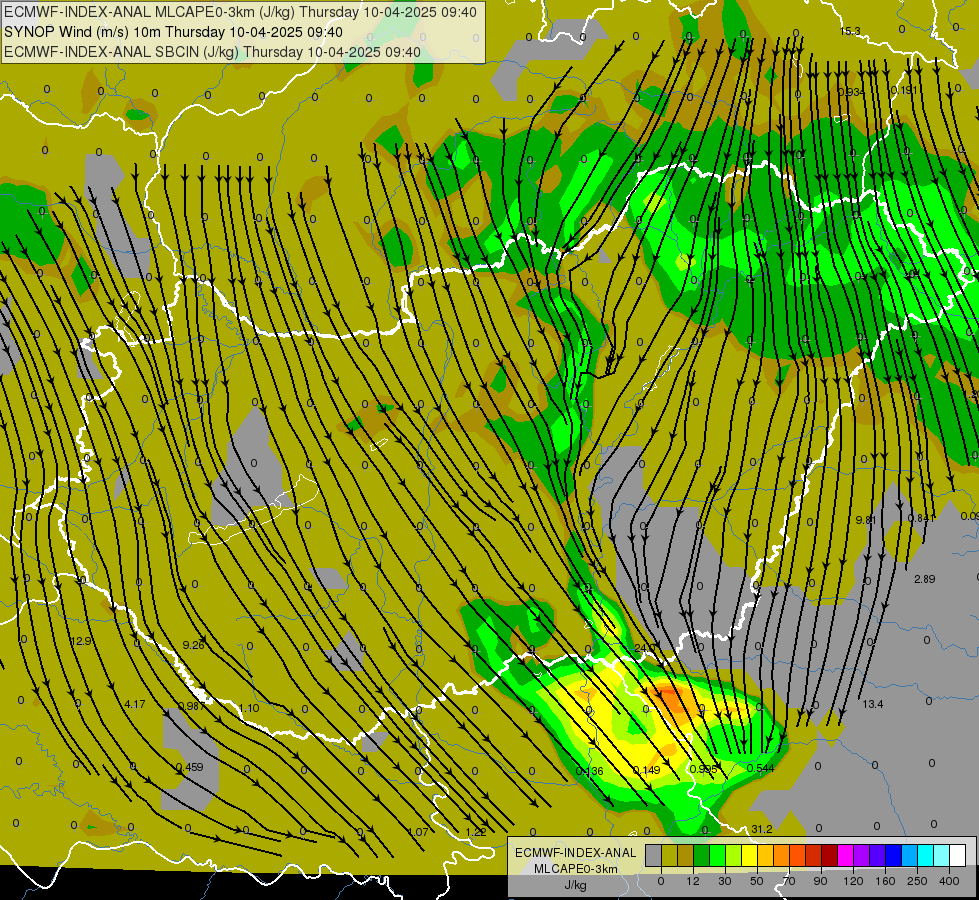Click map value 31.2
The image size is (979, 900).
coord(762,829)
